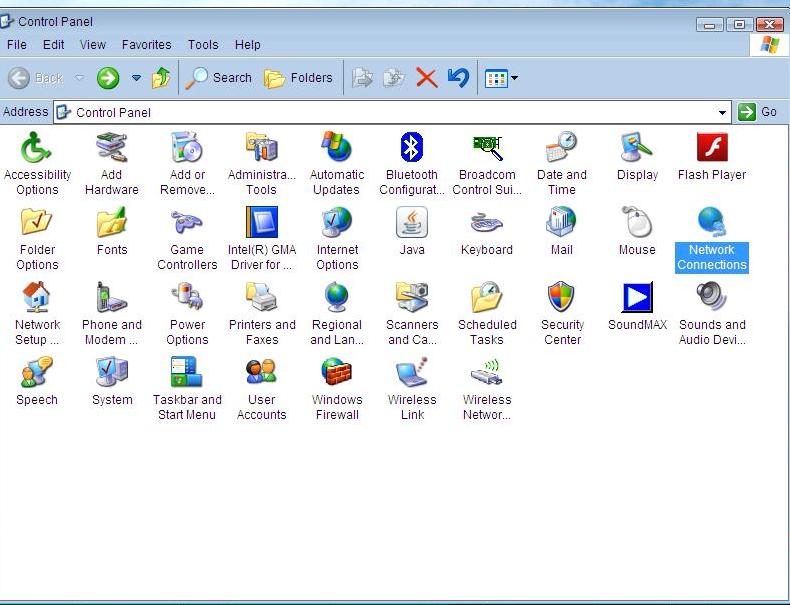
Task: Open Game Controllers
Action: 187,238
